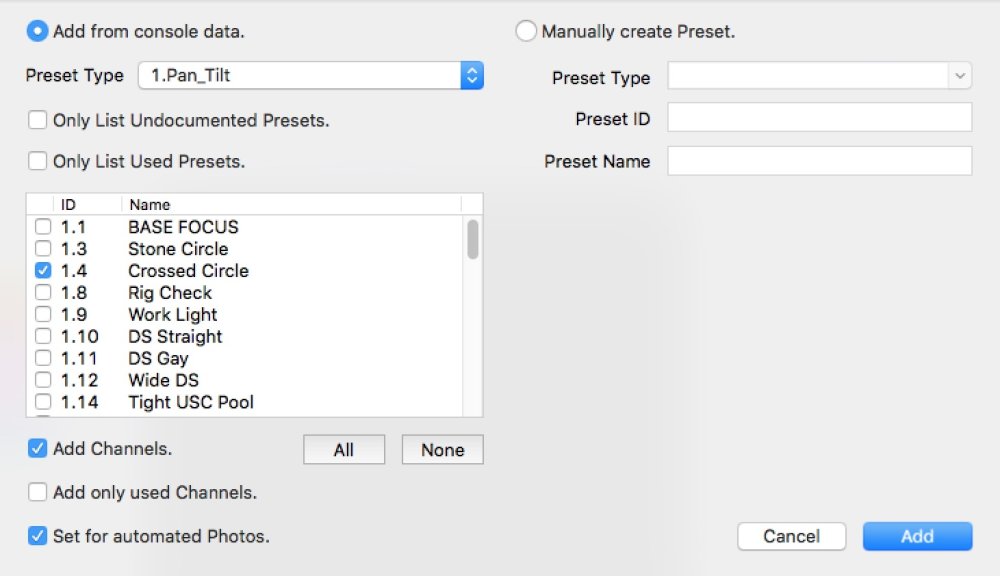Image resolution: width=1000 pixels, height=576 pixels.
Task: Click the None button
Action: (441, 449)
